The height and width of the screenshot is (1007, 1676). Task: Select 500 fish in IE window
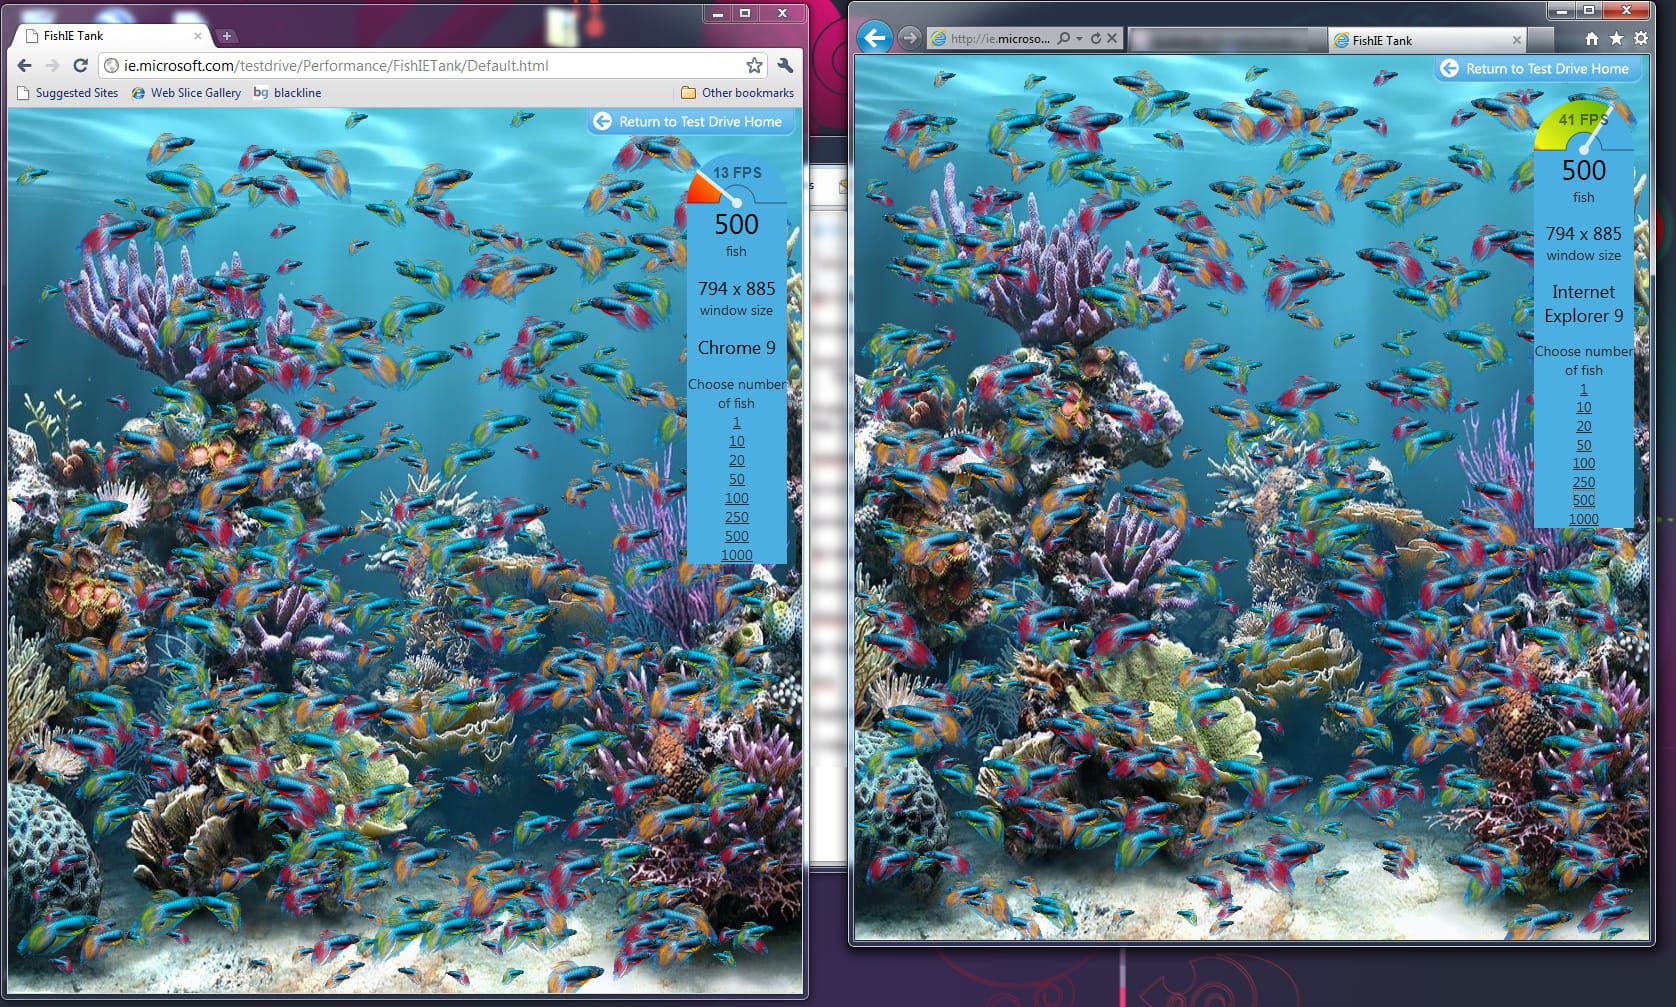1583,500
